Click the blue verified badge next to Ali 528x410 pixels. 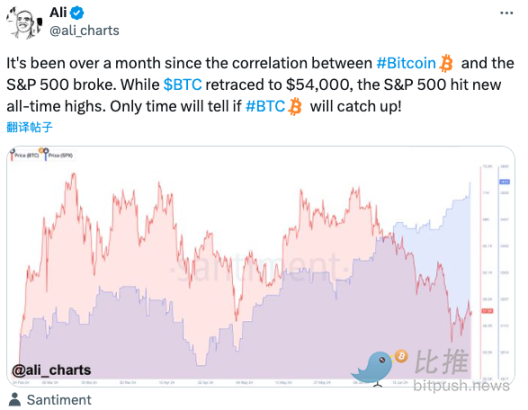[77, 13]
